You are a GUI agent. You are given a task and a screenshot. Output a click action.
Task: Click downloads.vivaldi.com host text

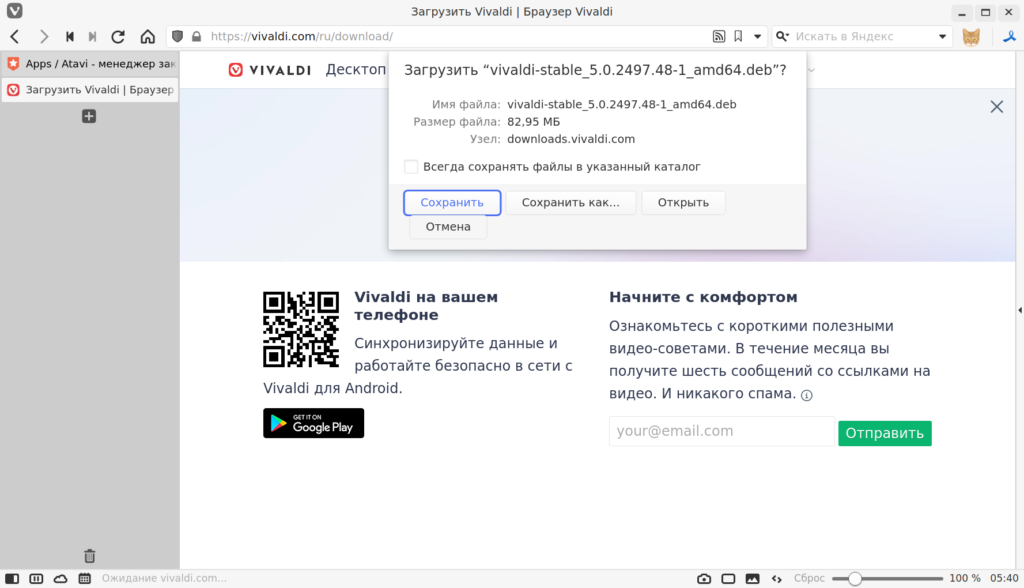coord(571,139)
